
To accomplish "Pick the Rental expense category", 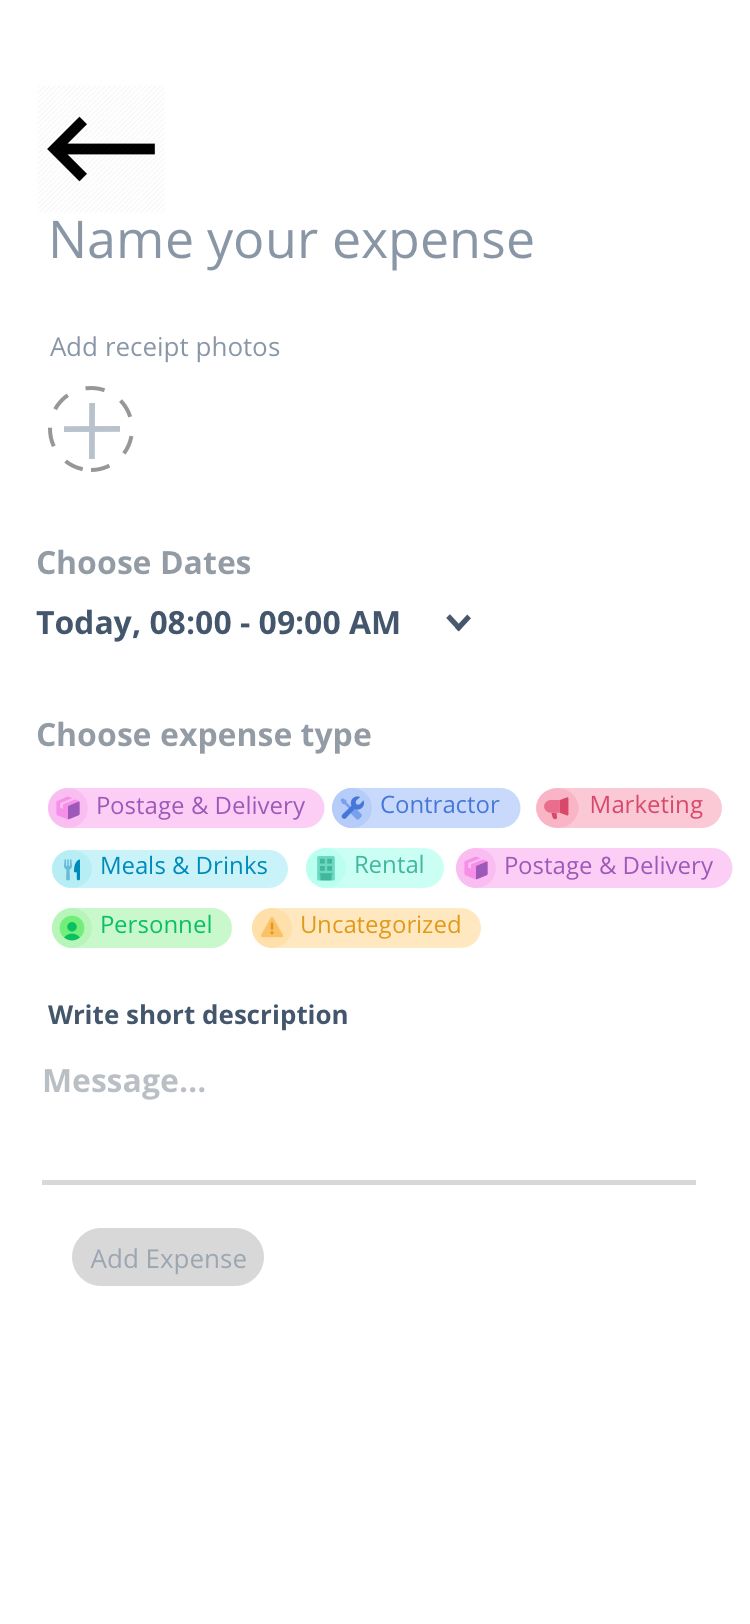I will [x=388, y=866].
